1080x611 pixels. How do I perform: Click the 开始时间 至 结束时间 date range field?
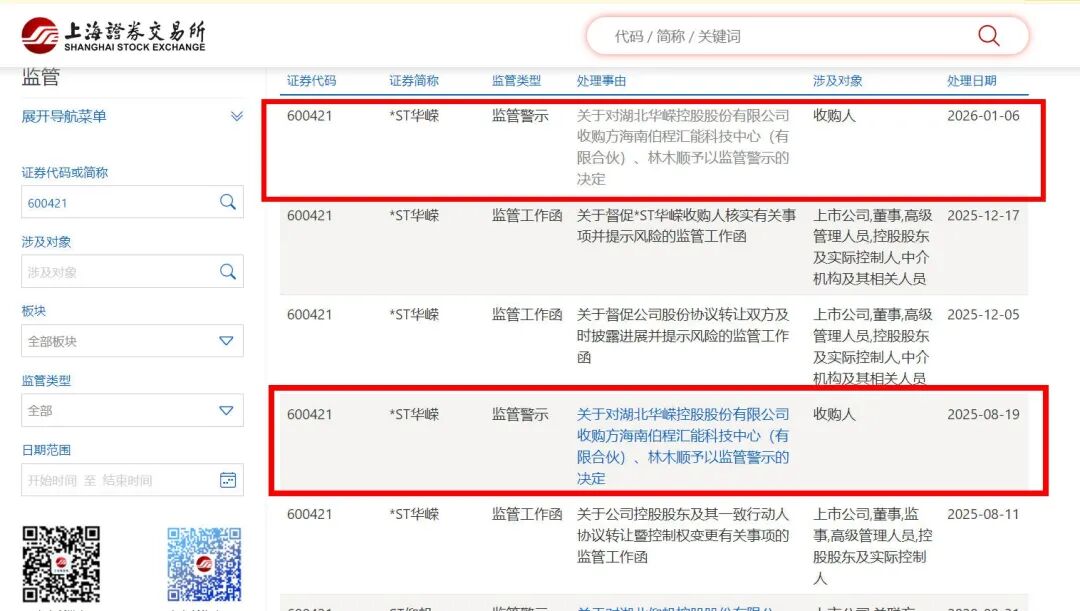point(132,480)
